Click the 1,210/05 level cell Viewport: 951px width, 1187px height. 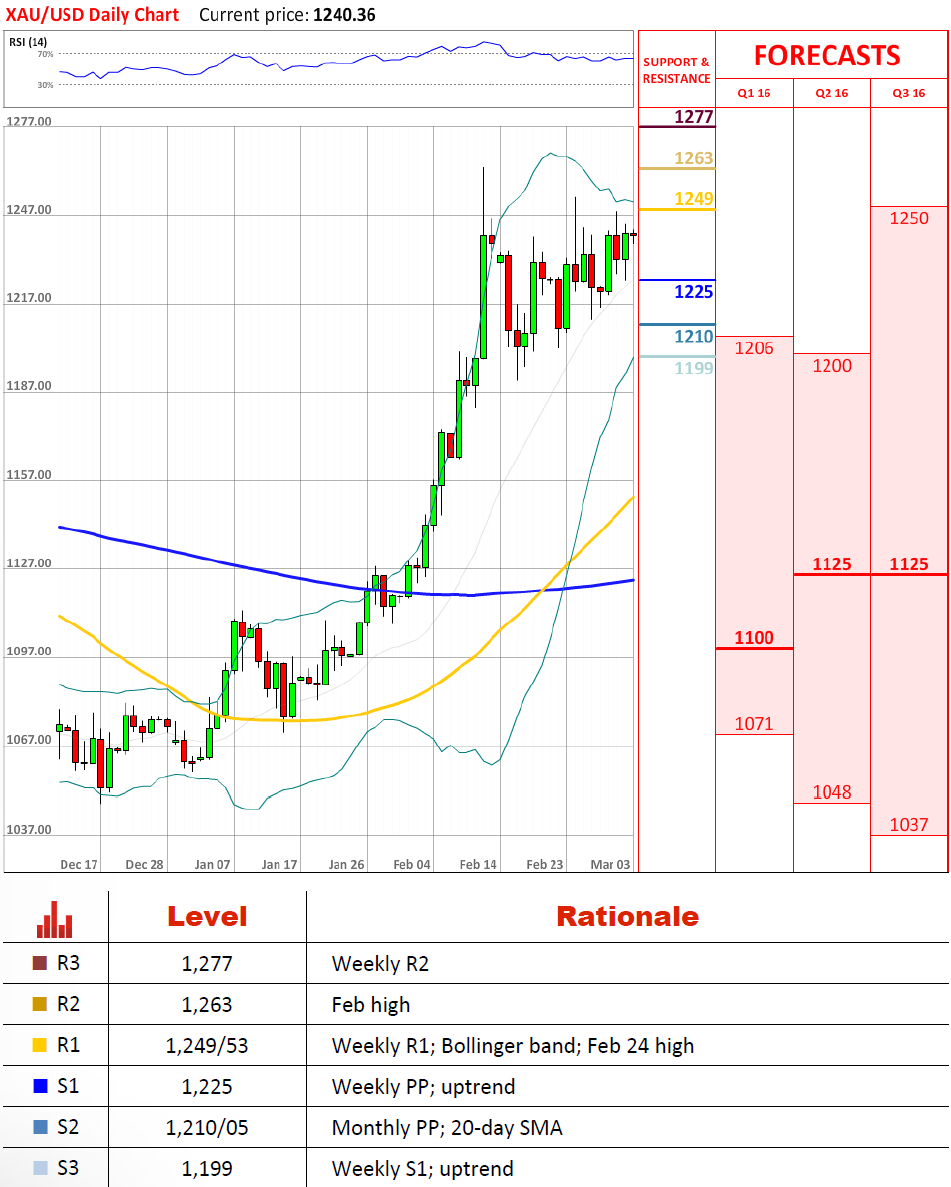click(207, 1127)
